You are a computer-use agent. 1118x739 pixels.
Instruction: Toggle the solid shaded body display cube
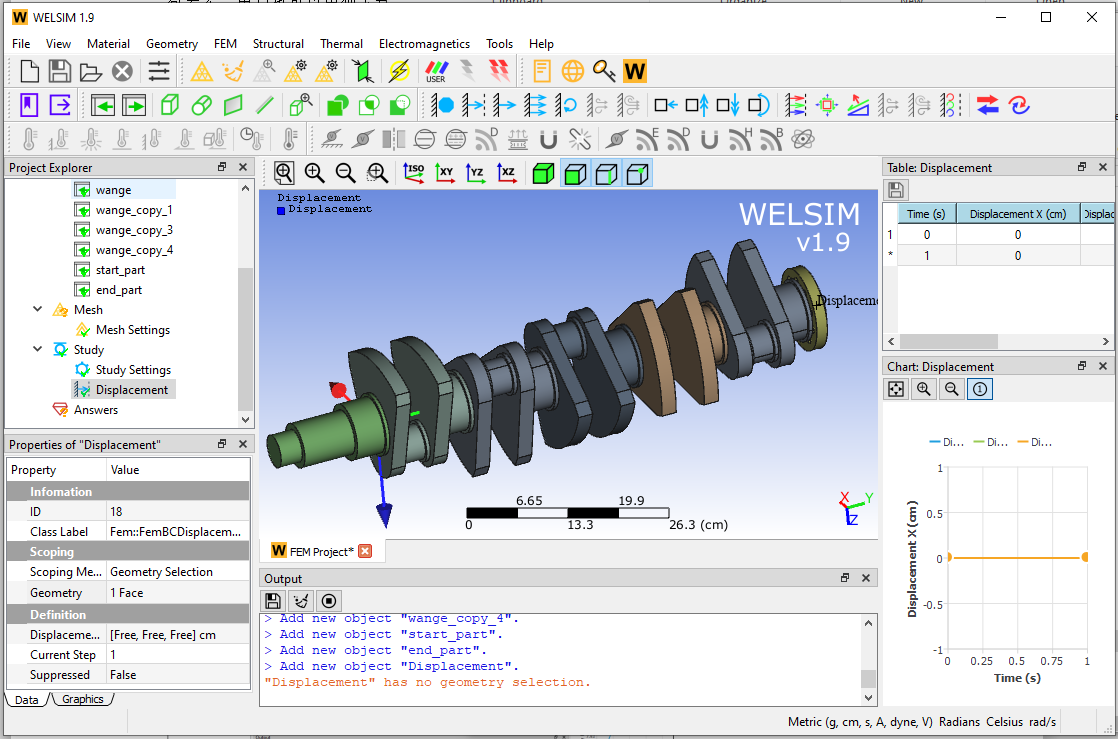[x=543, y=174]
